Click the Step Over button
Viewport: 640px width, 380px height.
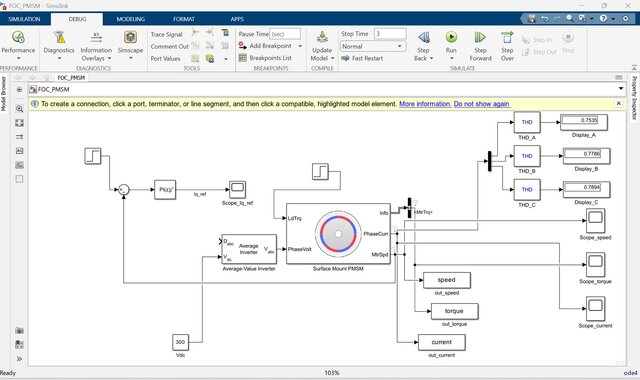coord(507,45)
